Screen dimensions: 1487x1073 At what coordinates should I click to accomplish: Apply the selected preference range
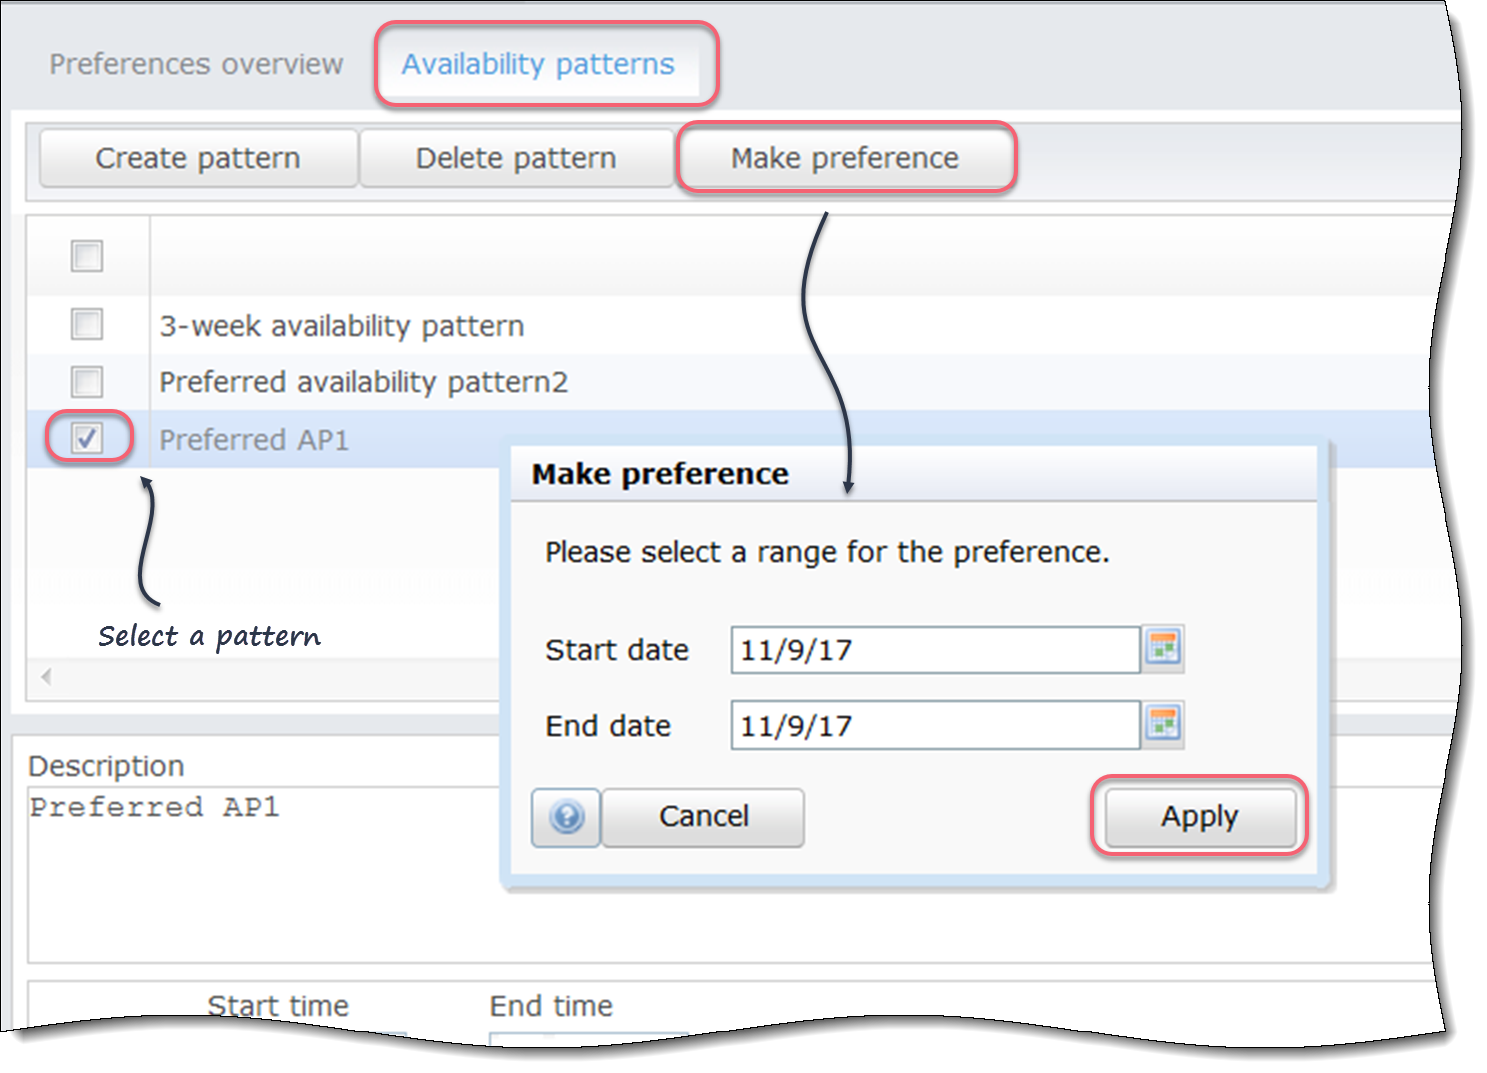[x=1199, y=817]
